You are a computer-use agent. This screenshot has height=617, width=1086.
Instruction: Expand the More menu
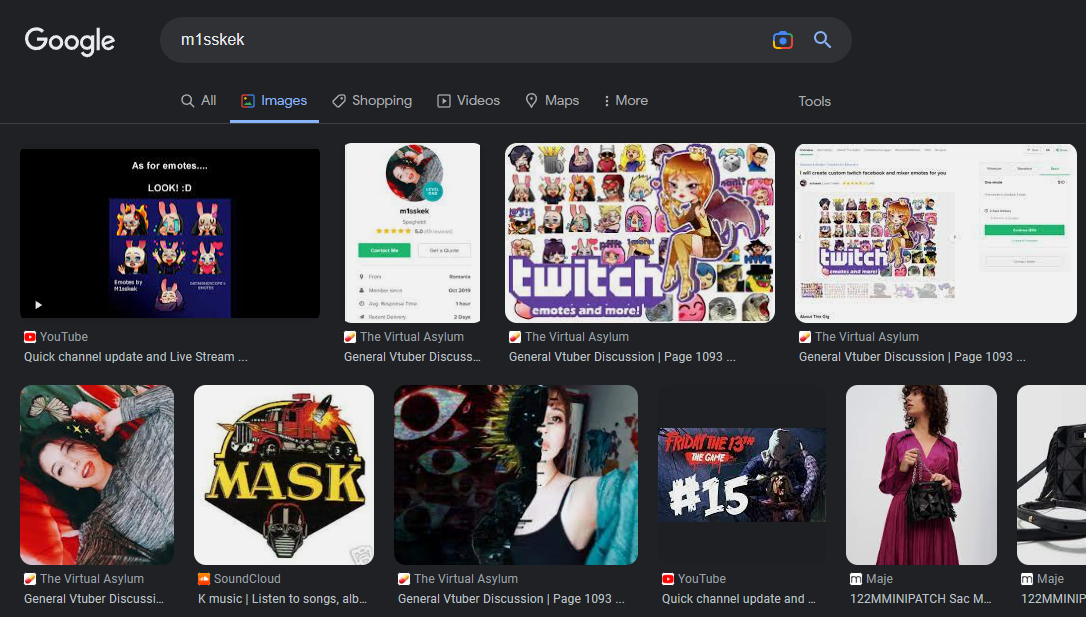(x=625, y=100)
